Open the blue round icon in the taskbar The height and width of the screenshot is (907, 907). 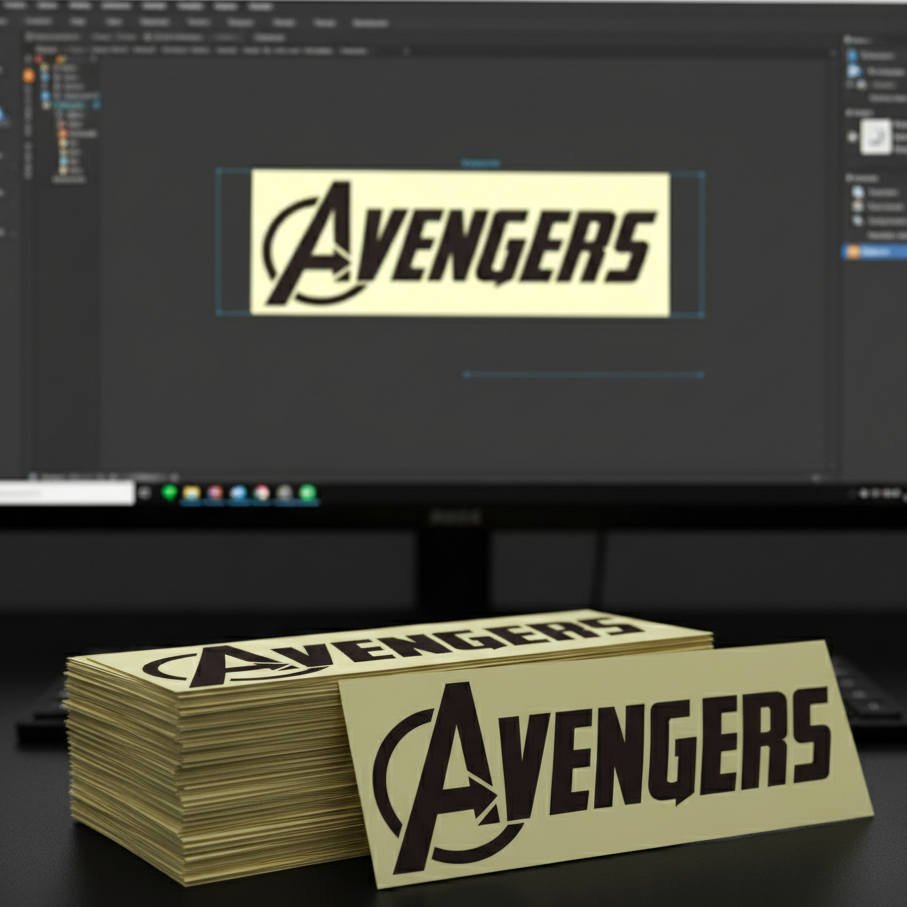point(238,493)
